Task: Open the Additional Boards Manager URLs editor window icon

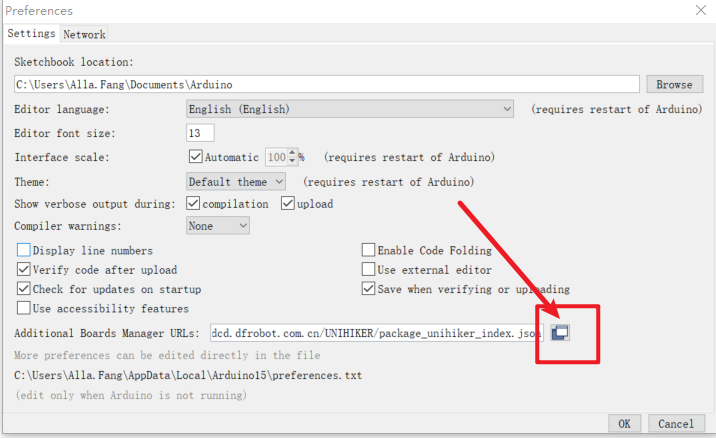Action: [560, 333]
